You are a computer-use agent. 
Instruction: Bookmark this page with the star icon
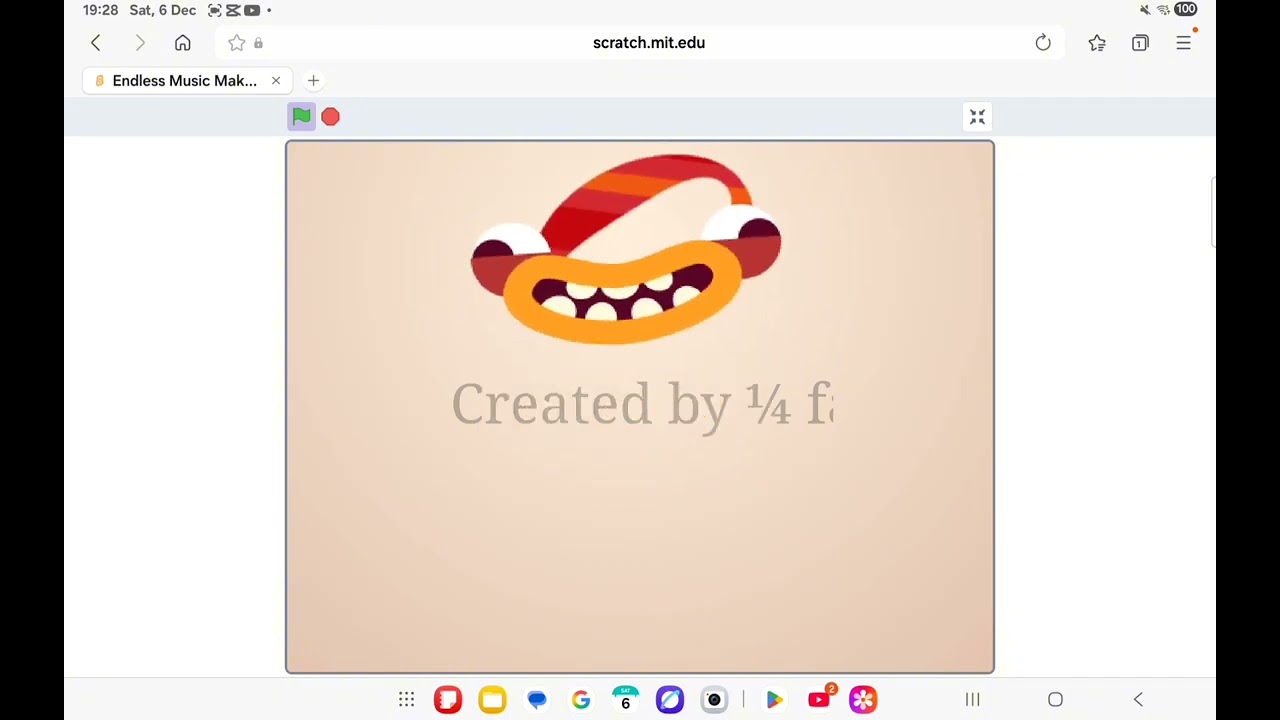coord(236,43)
